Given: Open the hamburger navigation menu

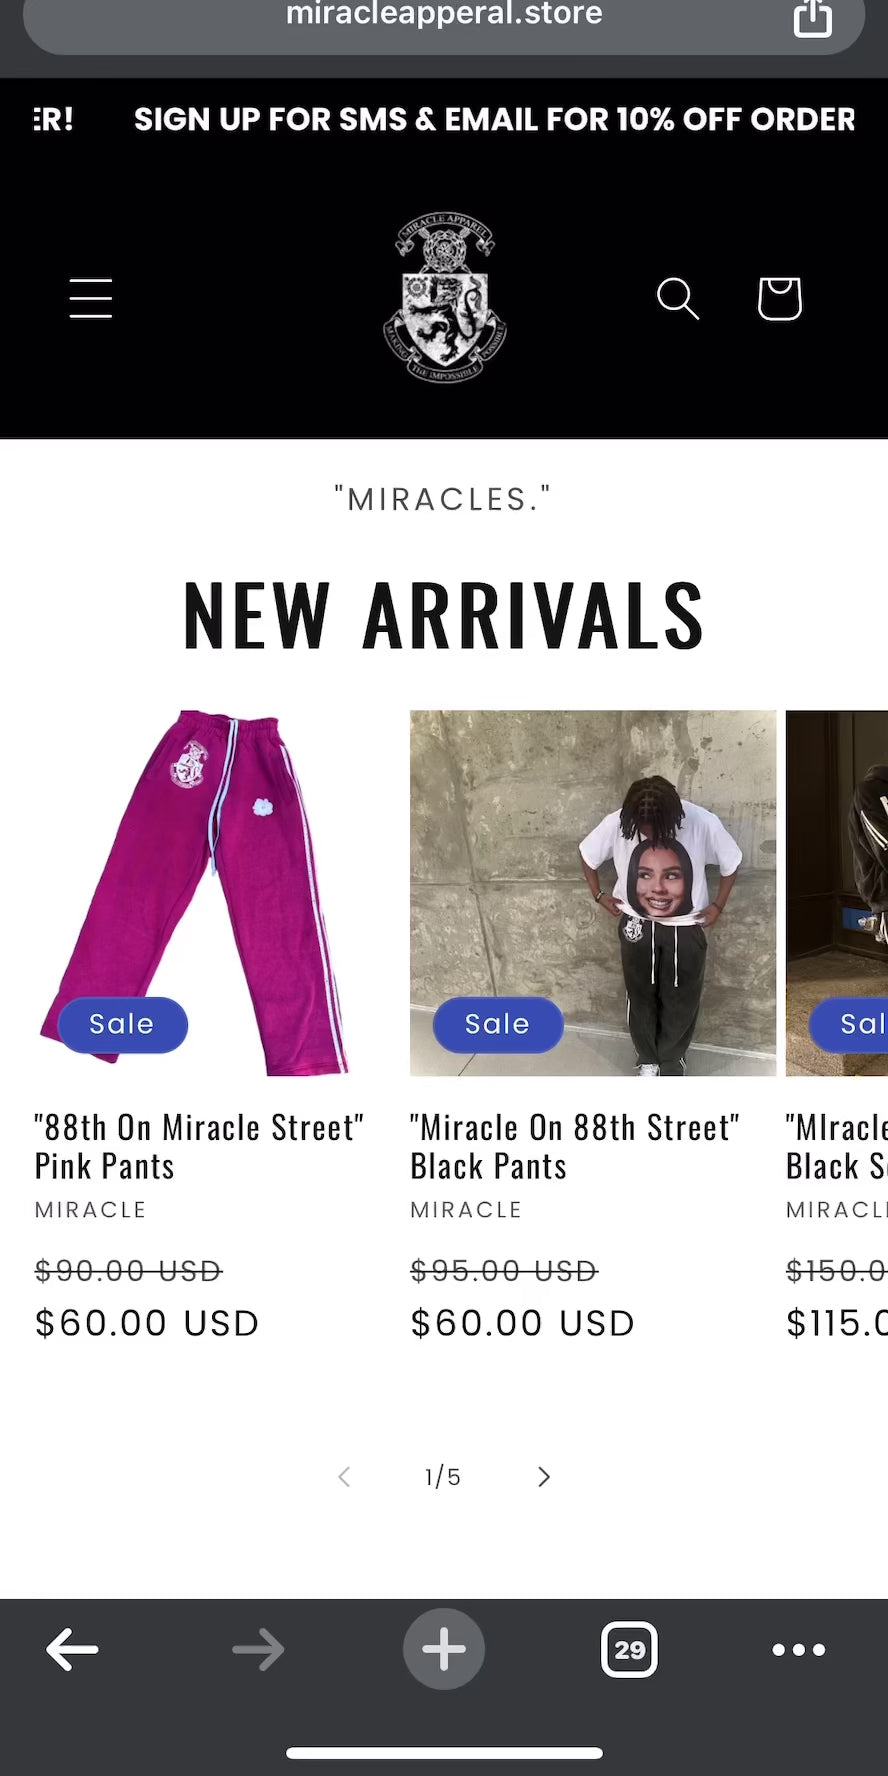Looking at the screenshot, I should pyautogui.click(x=90, y=298).
